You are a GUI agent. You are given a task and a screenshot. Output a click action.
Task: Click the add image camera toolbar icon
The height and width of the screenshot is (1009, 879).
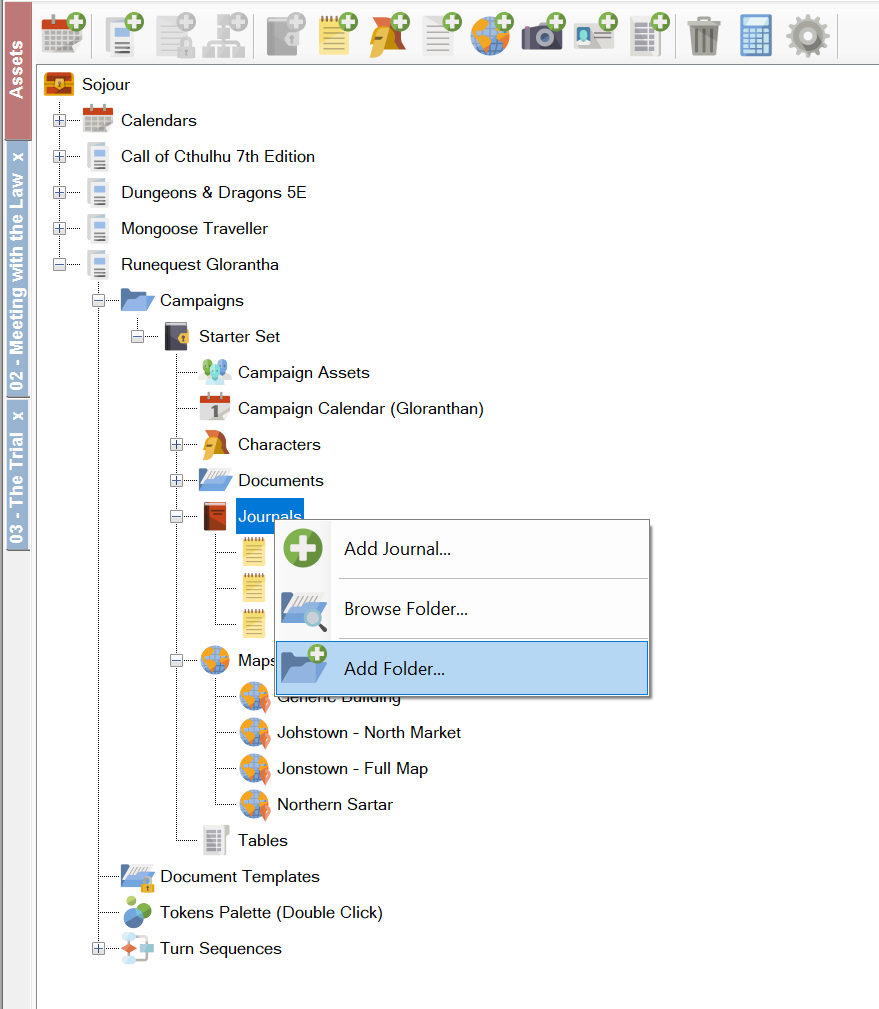(542, 35)
